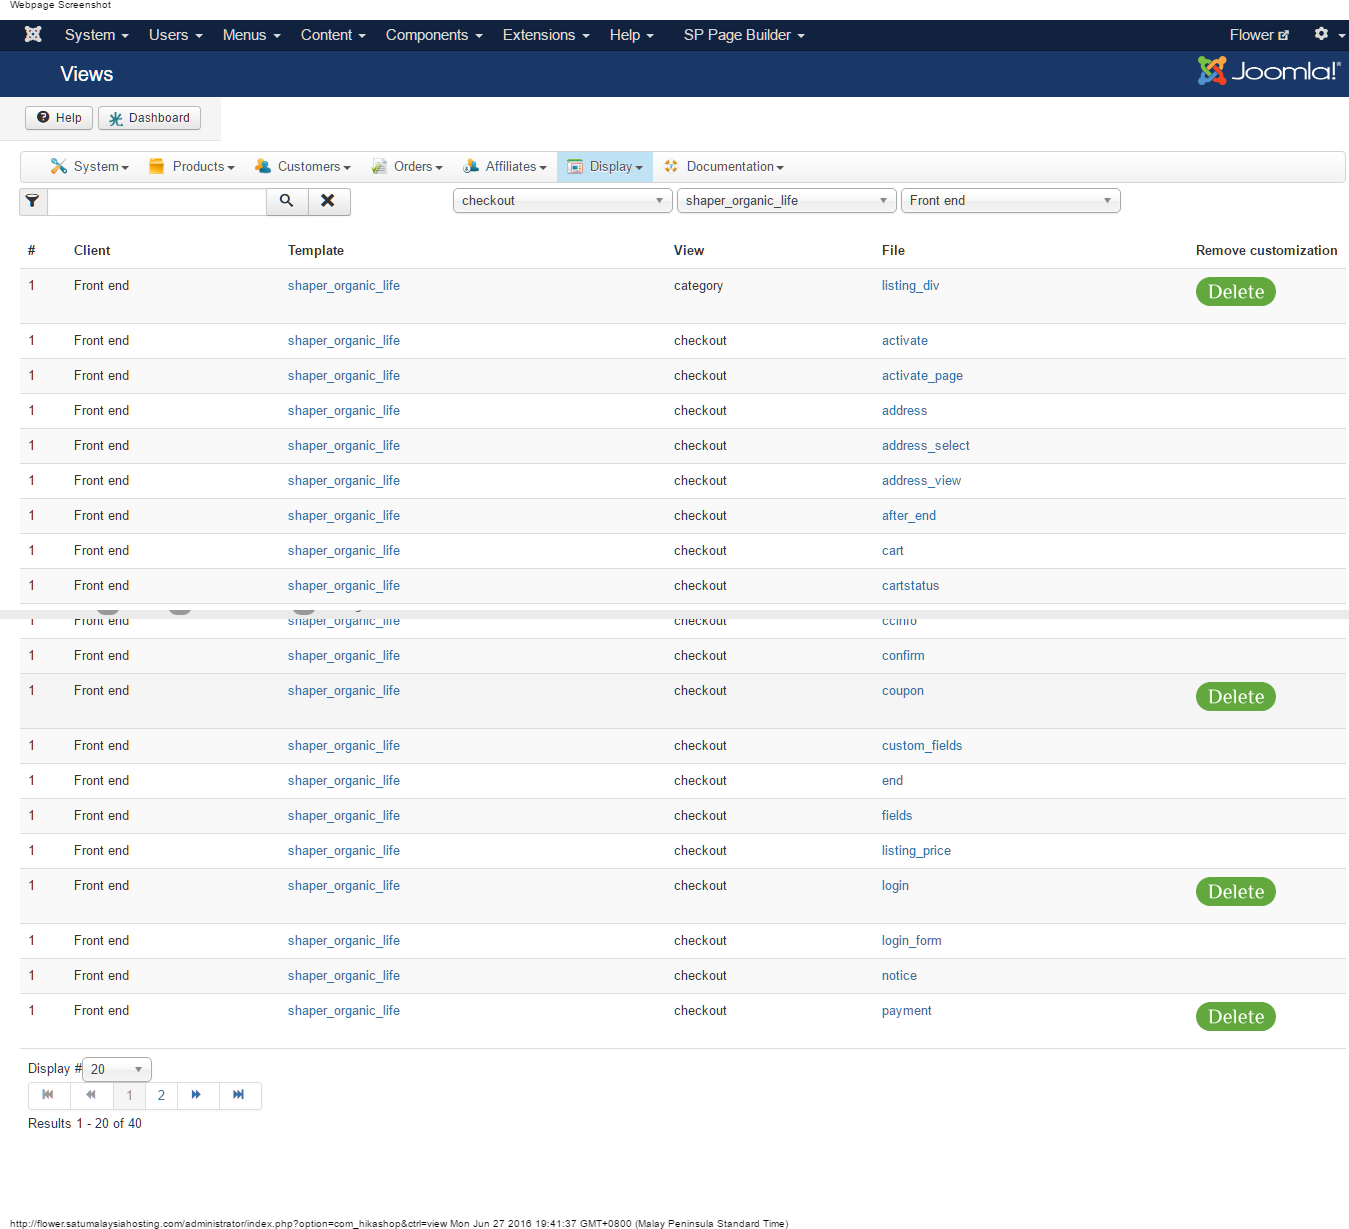Delete the coupon file customization
This screenshot has height=1229, width=1349.
pyautogui.click(x=1235, y=697)
